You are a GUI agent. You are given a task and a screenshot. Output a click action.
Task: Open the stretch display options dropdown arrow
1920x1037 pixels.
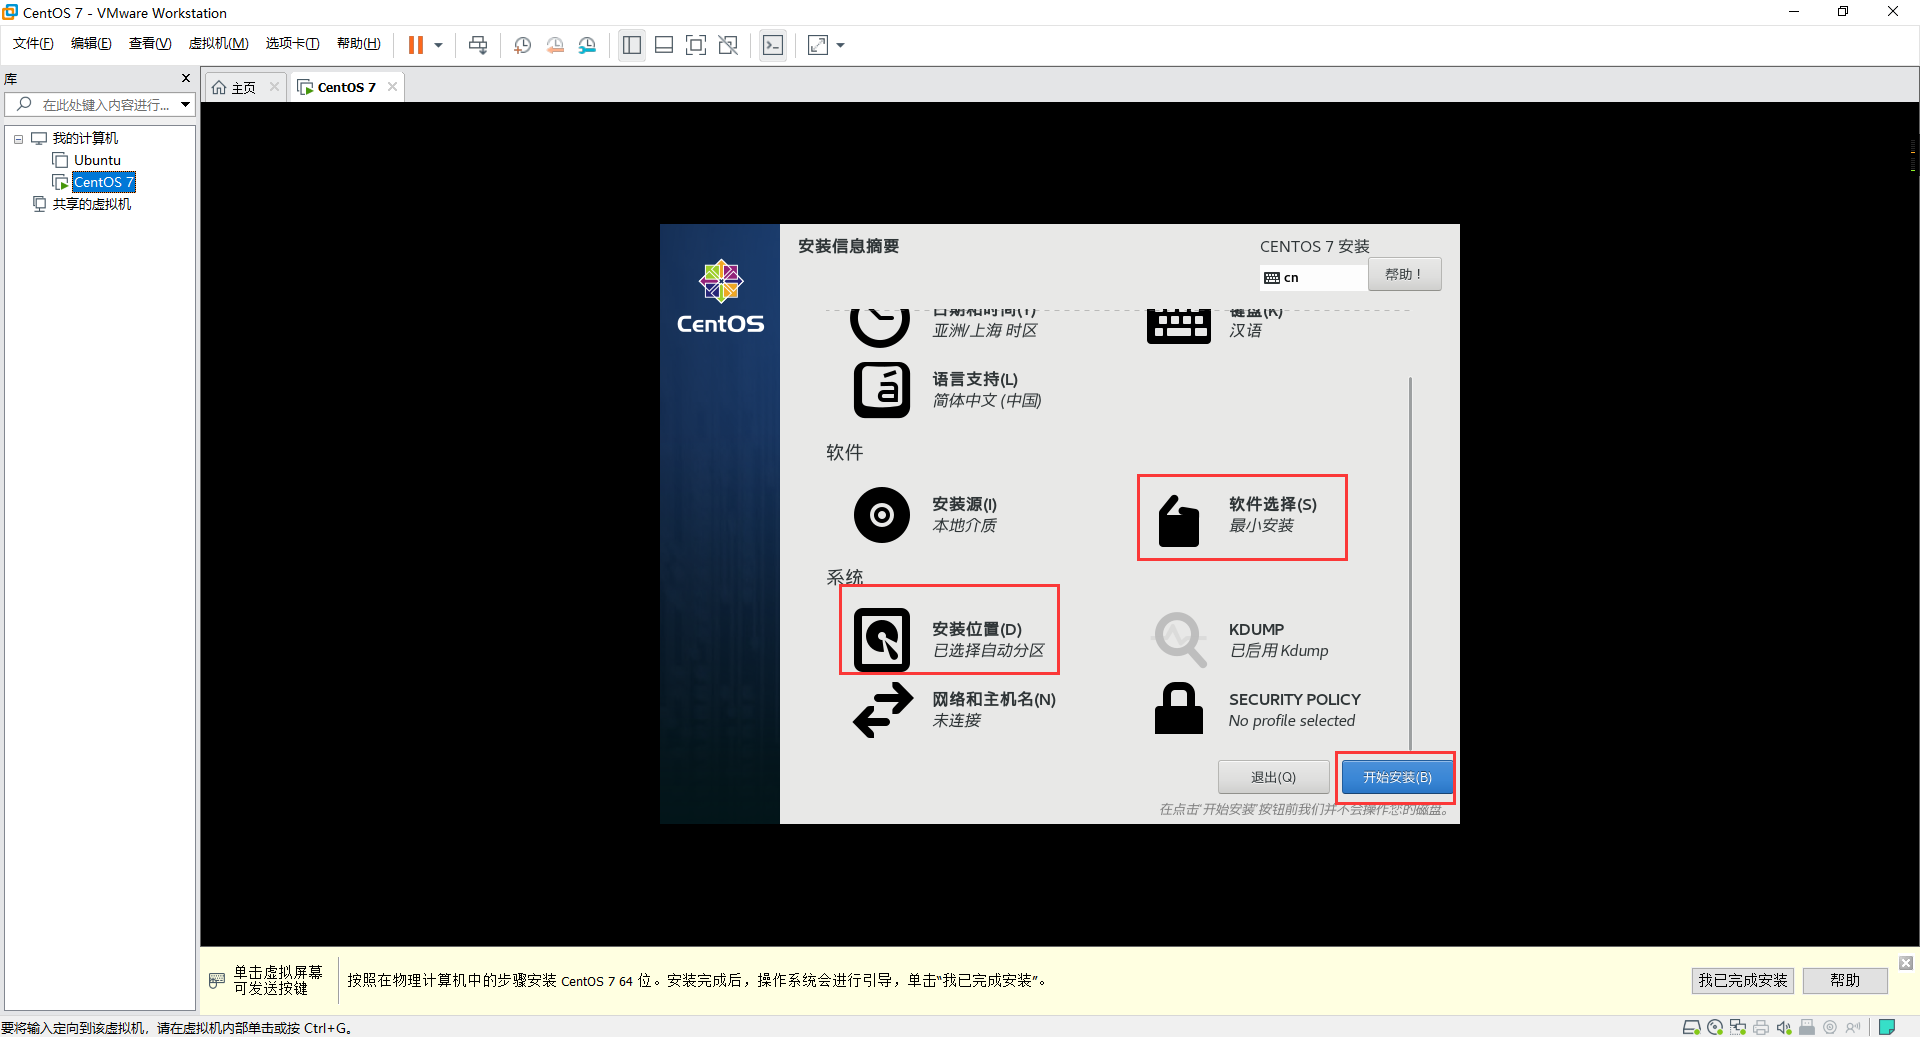[x=840, y=45]
